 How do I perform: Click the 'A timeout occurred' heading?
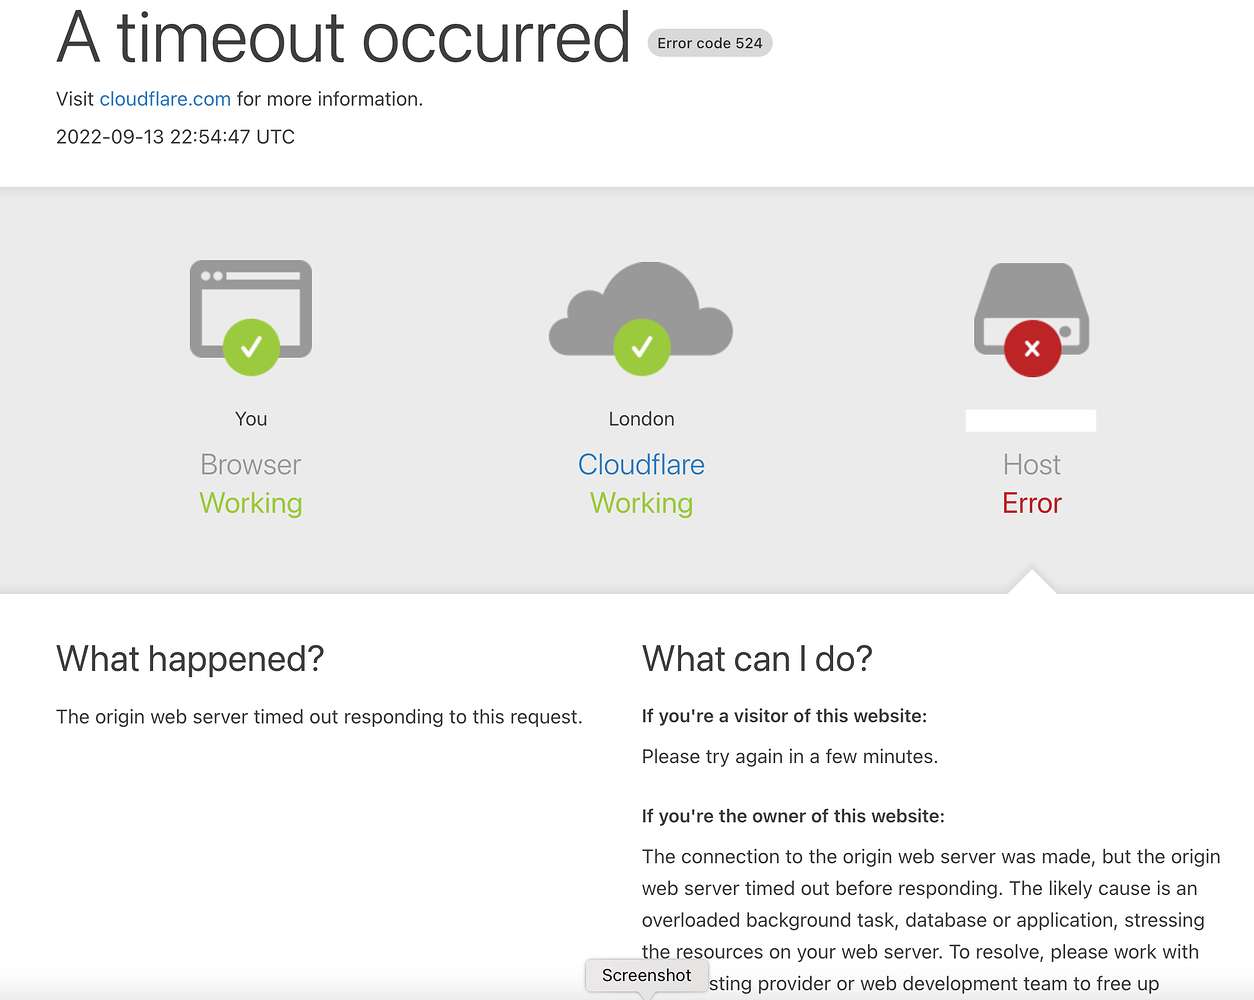click(343, 38)
